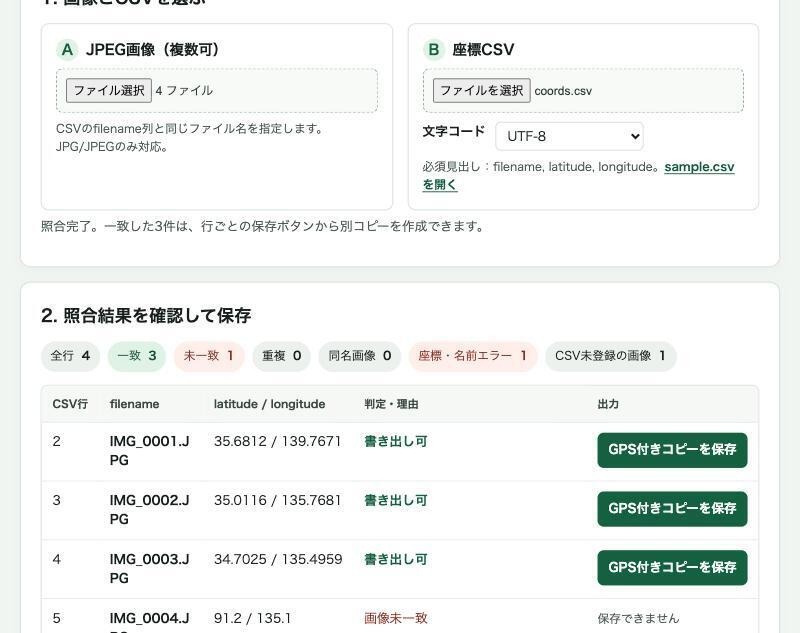
Task: Click the latitude / longitude column header
Action: (269, 404)
